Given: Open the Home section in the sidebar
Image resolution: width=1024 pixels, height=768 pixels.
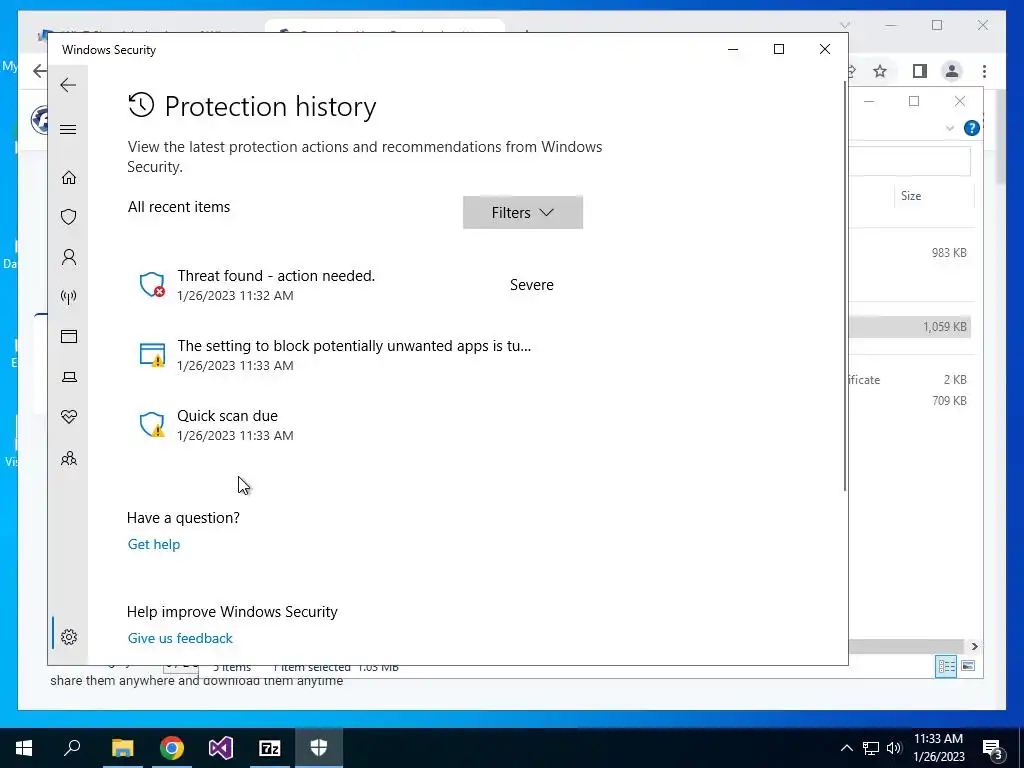Looking at the screenshot, I should pos(69,178).
